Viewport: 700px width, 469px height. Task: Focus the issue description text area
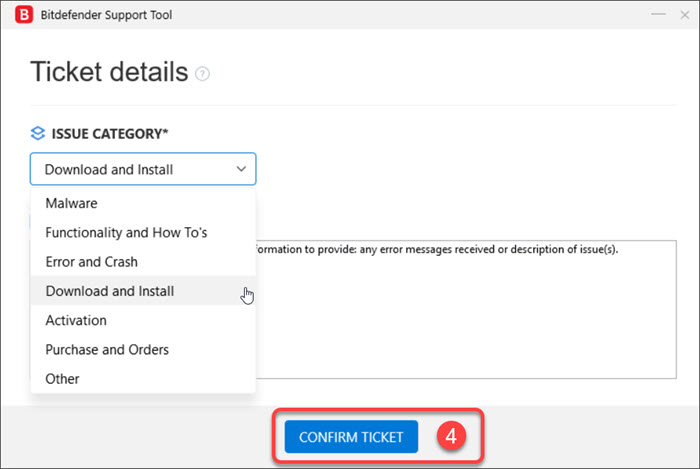pyautogui.click(x=466, y=310)
